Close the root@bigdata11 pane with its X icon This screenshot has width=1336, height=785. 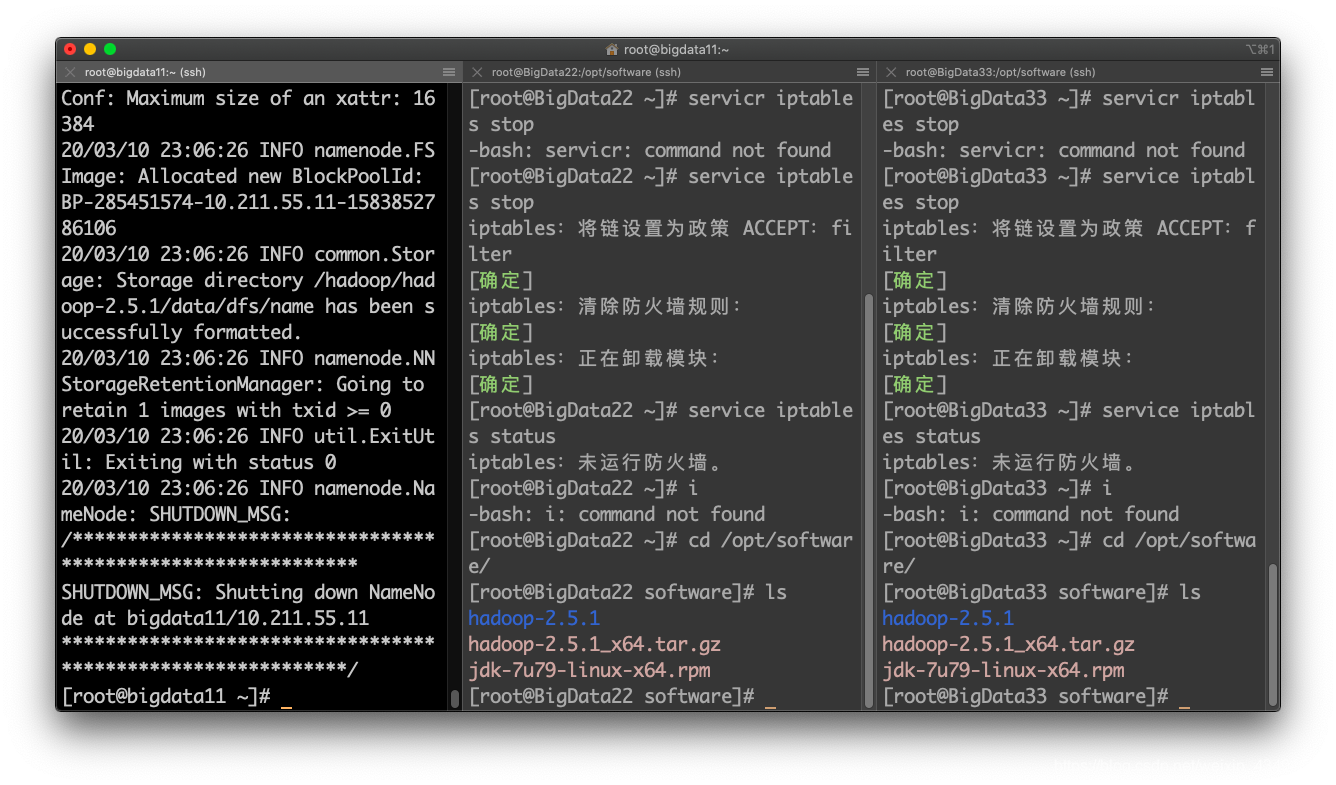click(x=70, y=72)
